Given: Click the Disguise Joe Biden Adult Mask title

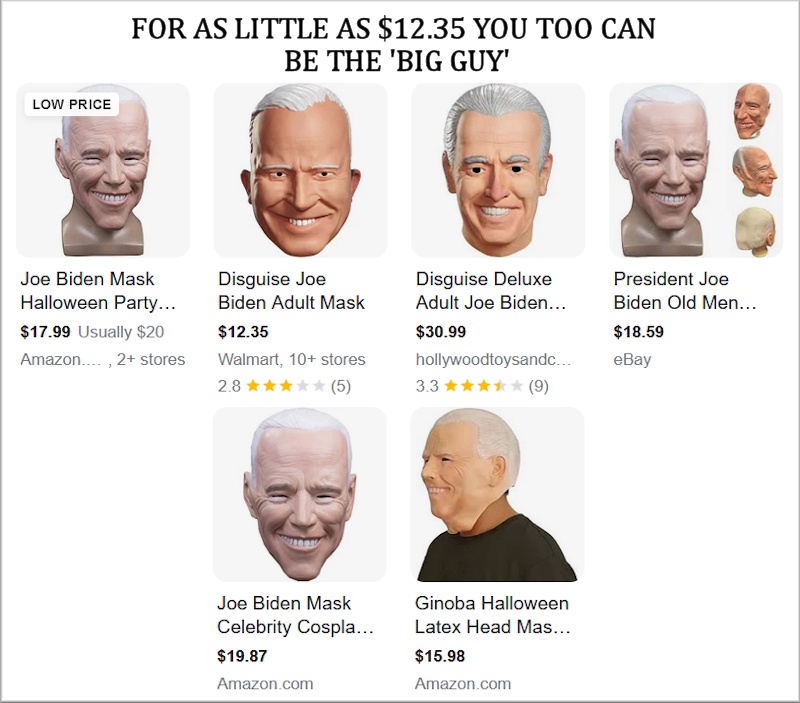Looking at the screenshot, I should click(291, 291).
